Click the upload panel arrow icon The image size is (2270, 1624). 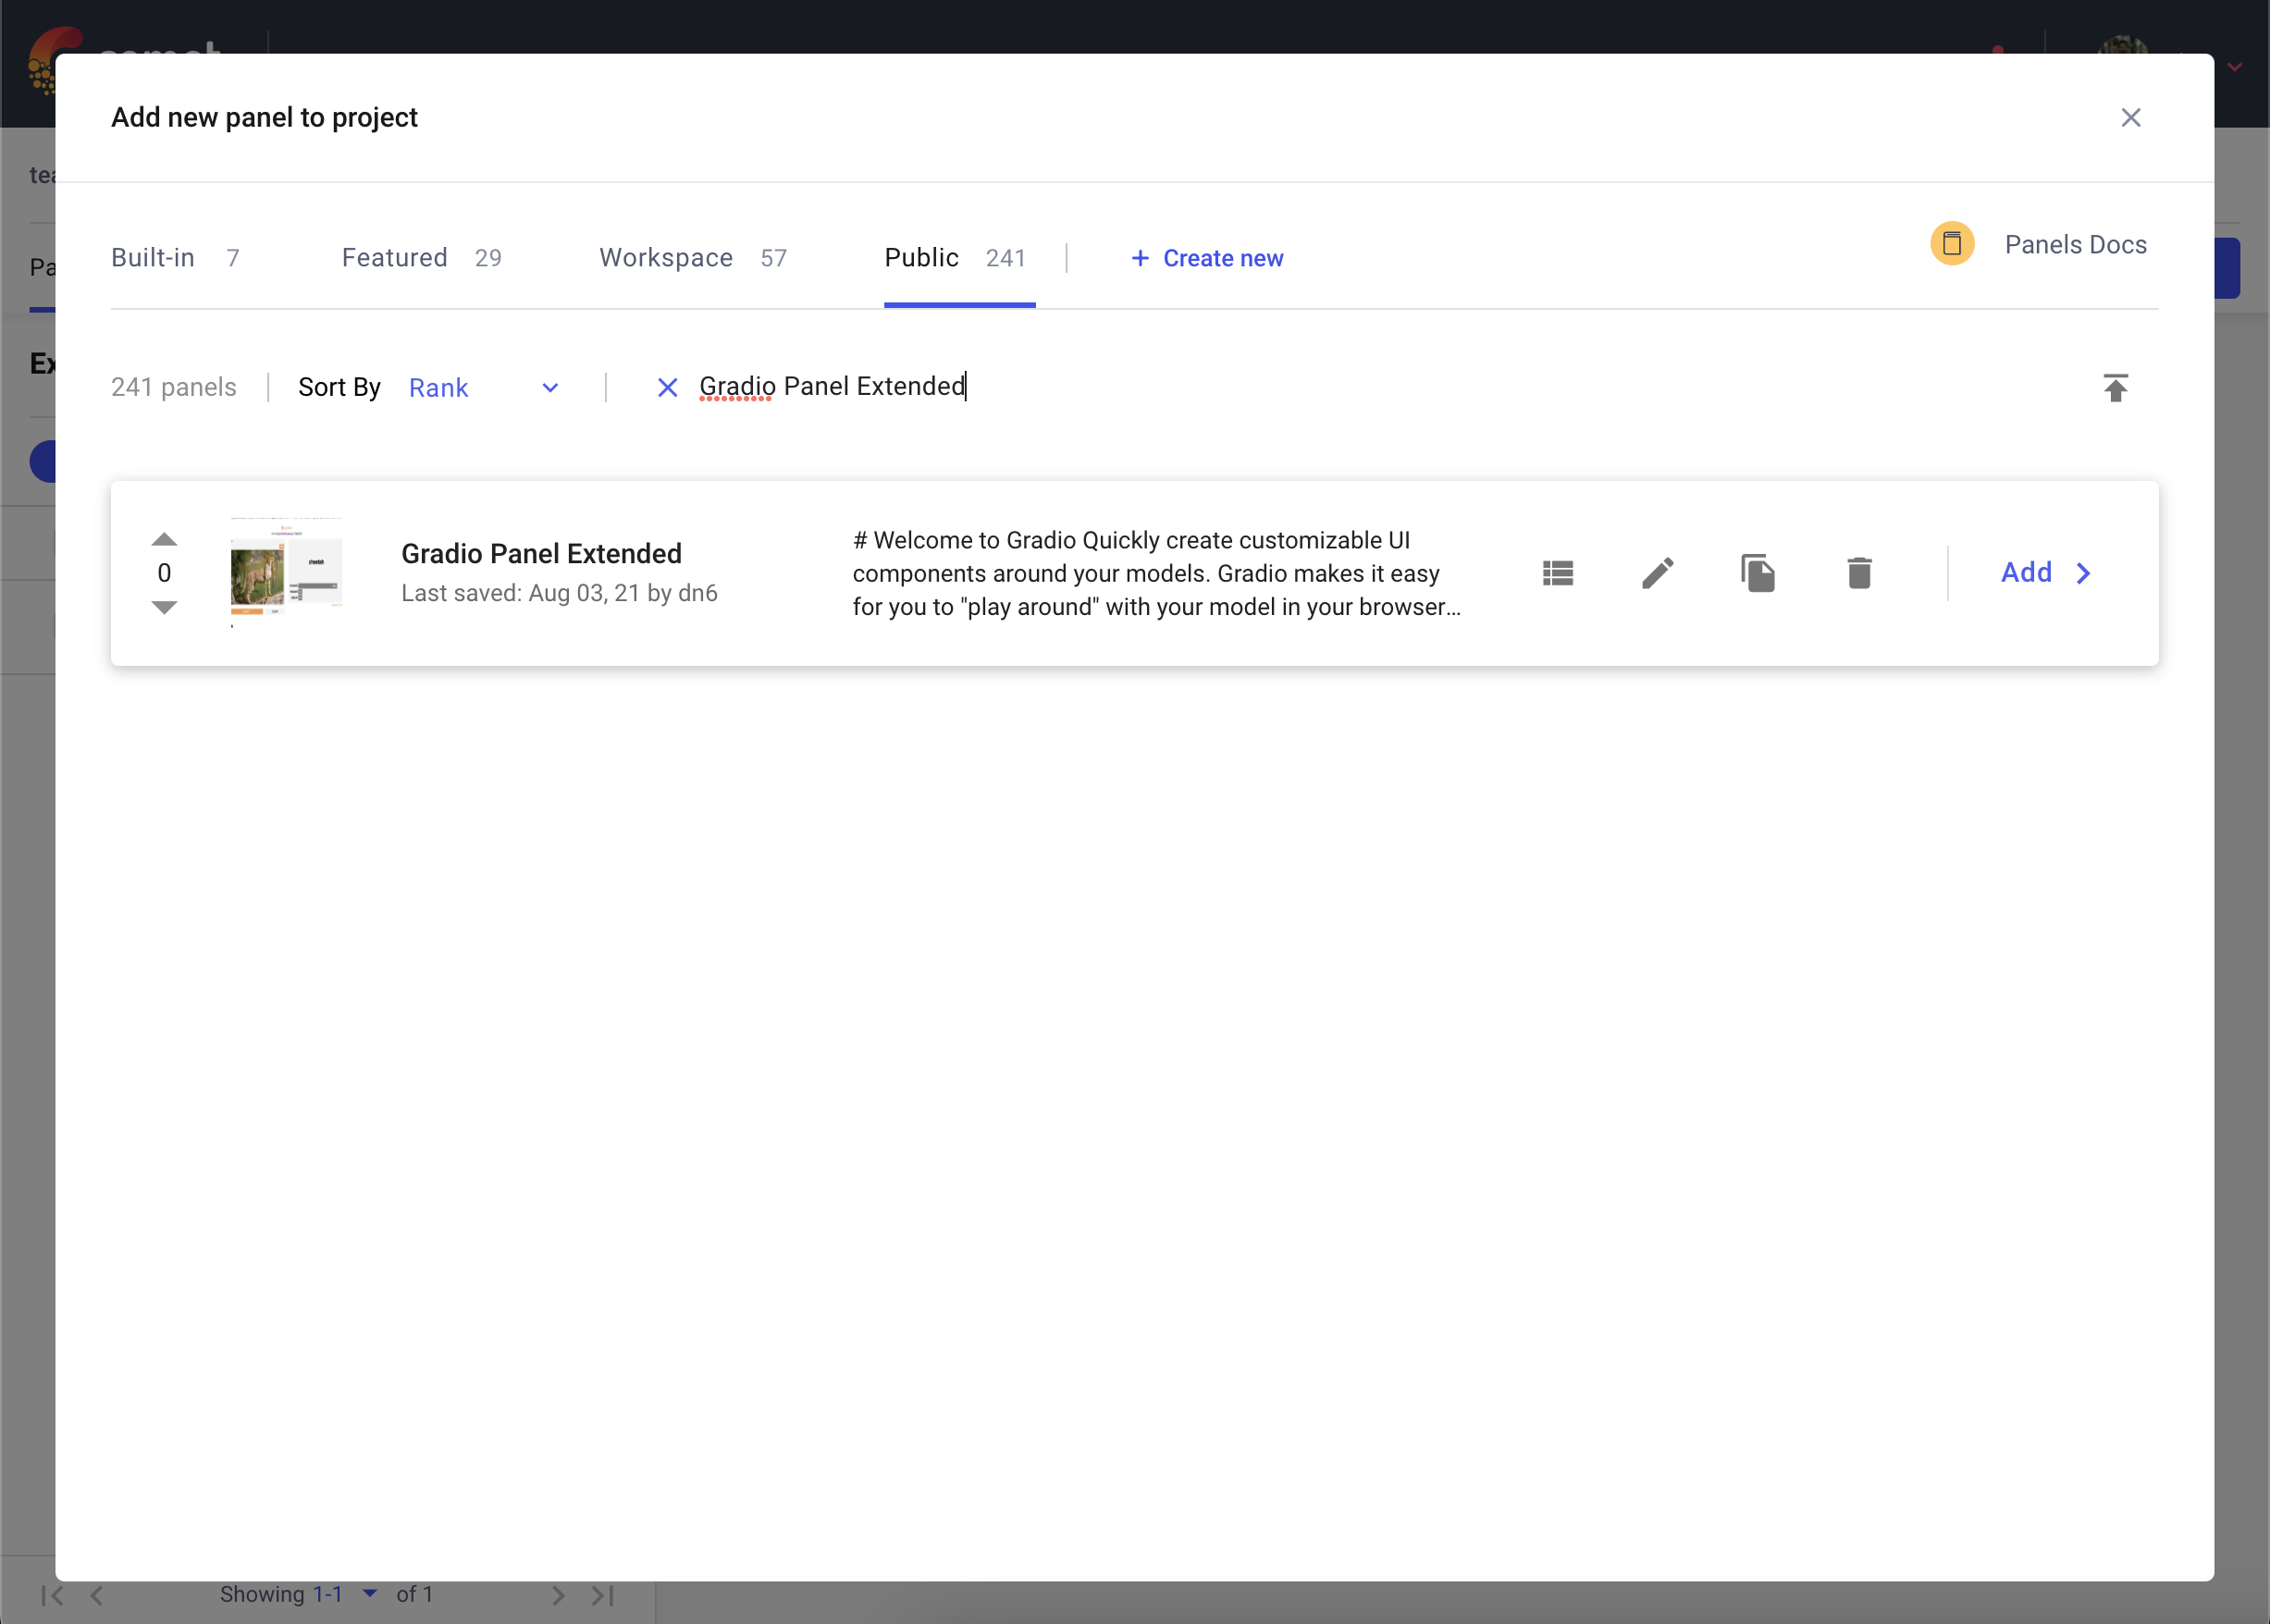point(2115,388)
